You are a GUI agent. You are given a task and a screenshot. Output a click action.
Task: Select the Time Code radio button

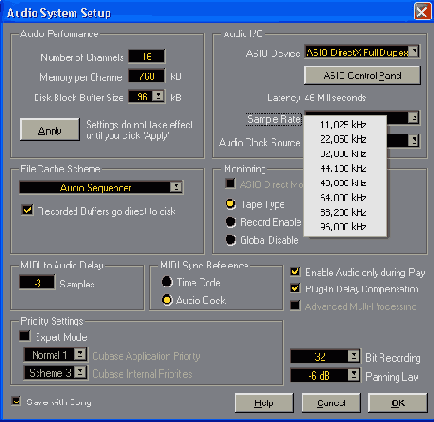point(167,282)
